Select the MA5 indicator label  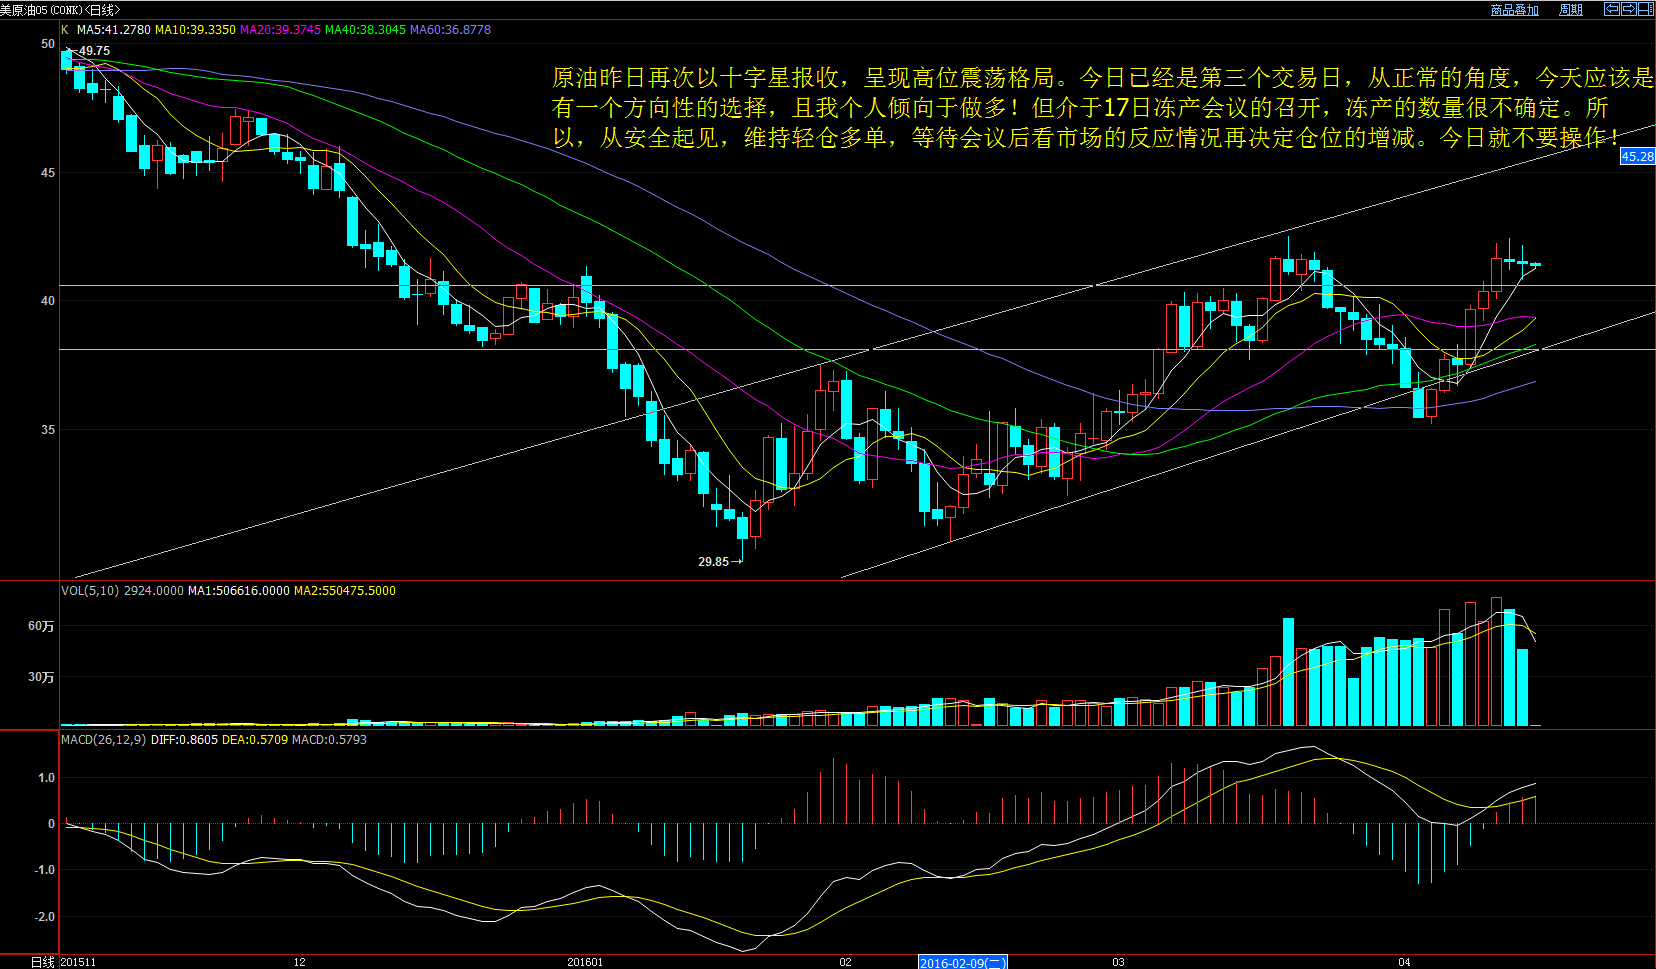pos(113,30)
